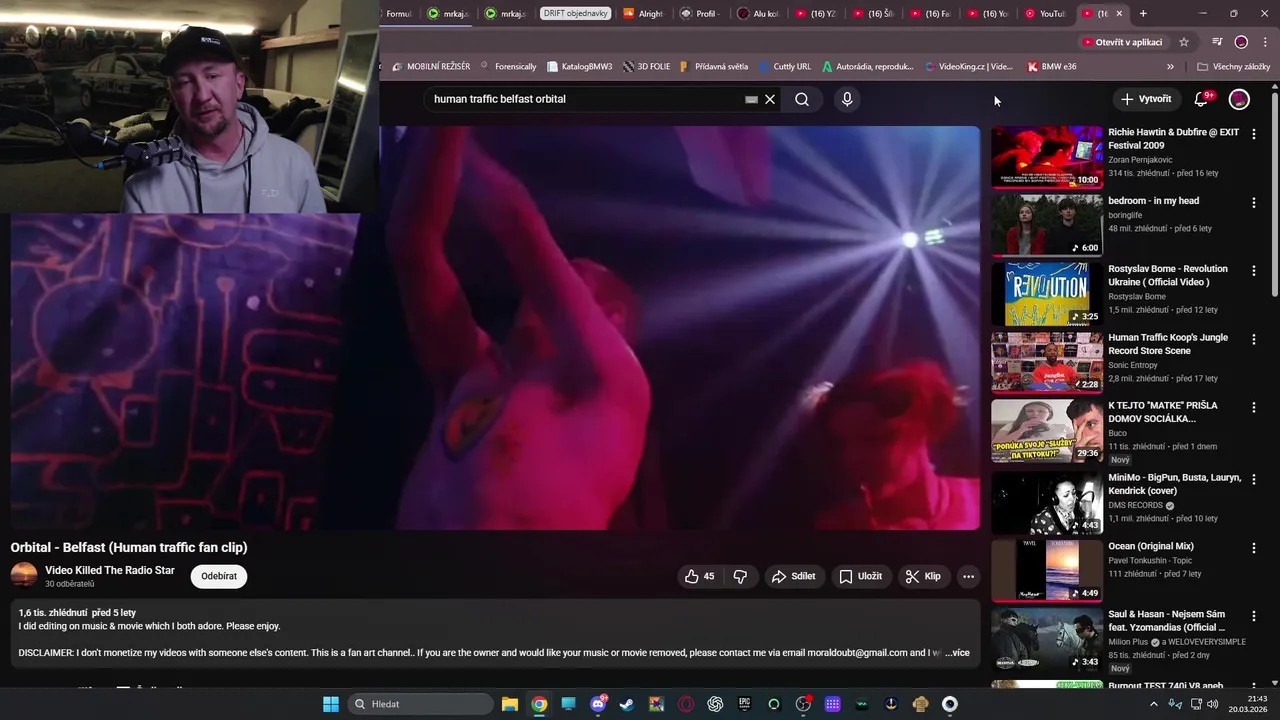
Task: Dislike the video with thumbs down
Action: [741, 576]
